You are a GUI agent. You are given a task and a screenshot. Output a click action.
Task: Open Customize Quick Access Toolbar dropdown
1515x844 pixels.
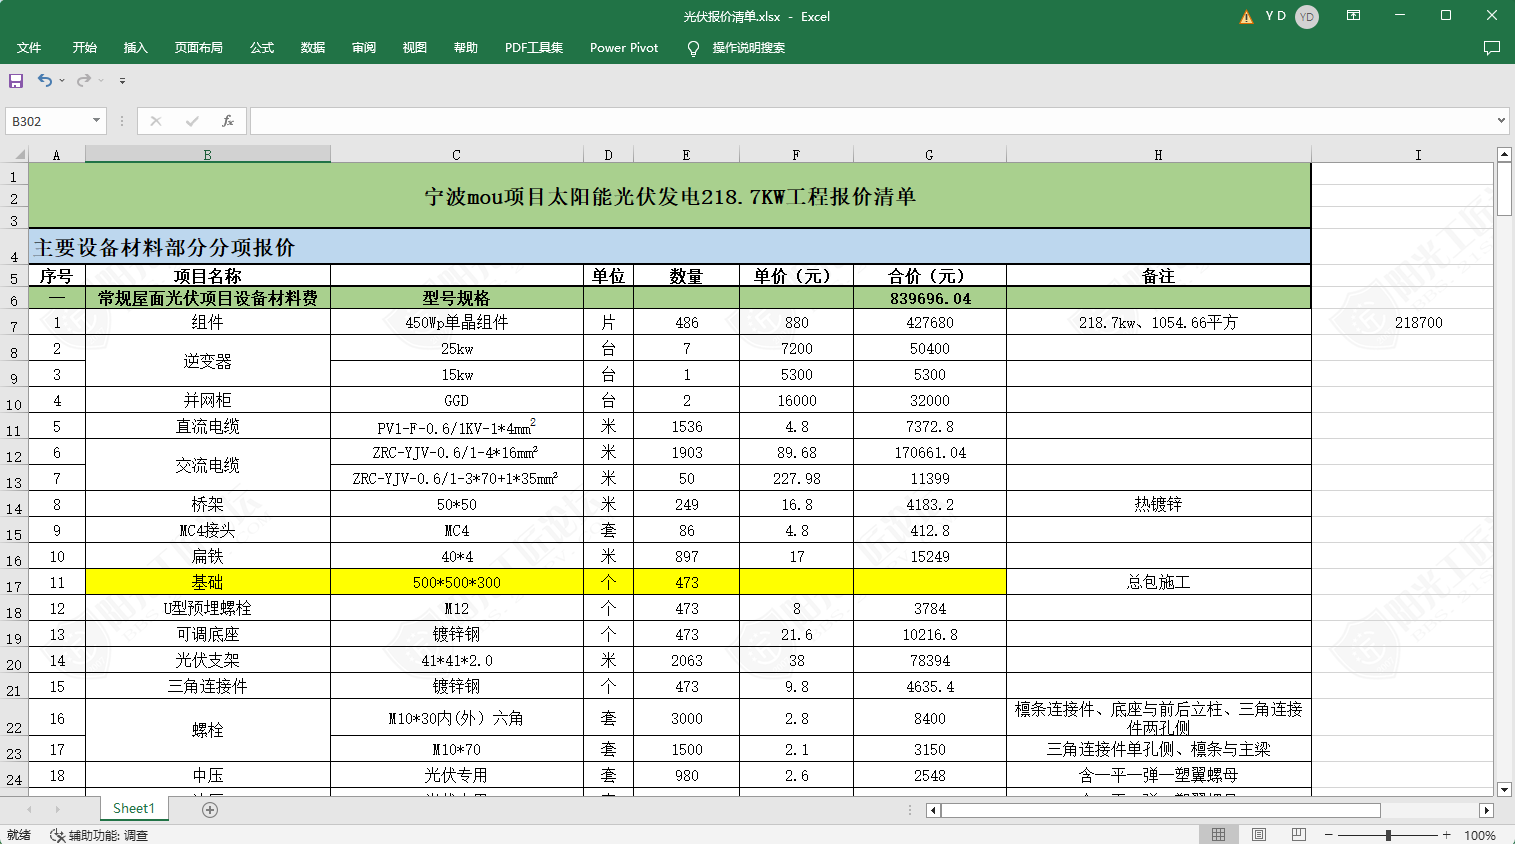click(122, 81)
